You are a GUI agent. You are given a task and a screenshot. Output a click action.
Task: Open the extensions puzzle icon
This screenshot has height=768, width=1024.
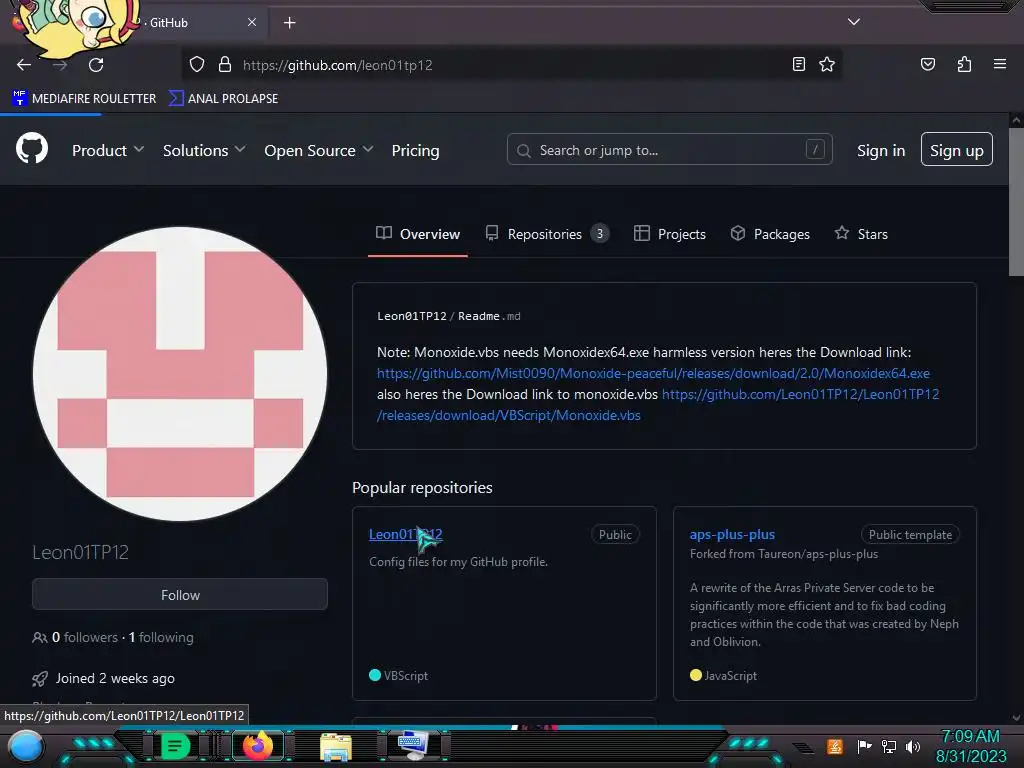pos(964,64)
